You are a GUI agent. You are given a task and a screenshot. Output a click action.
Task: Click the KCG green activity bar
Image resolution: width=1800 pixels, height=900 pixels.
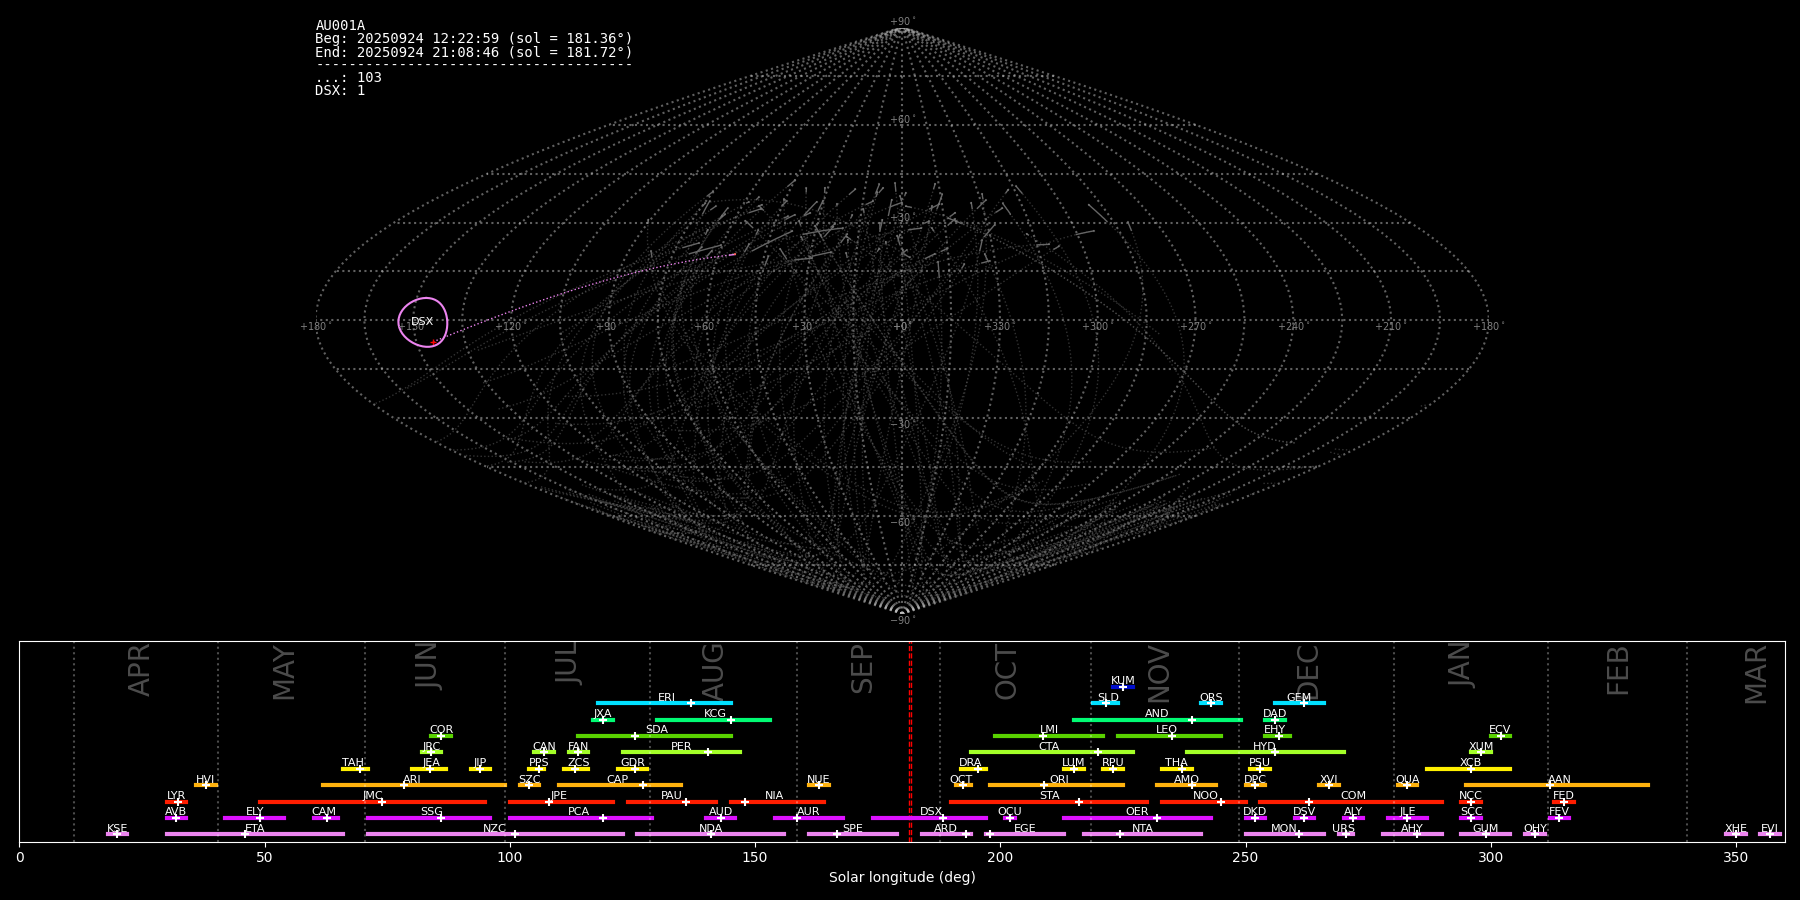point(713,720)
